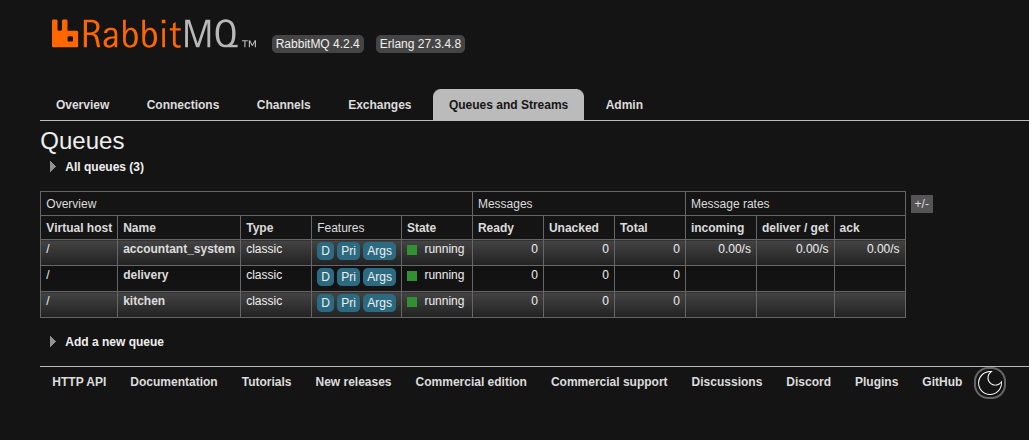Open the delivery queue
This screenshot has height=440, width=1029.
click(x=146, y=275)
